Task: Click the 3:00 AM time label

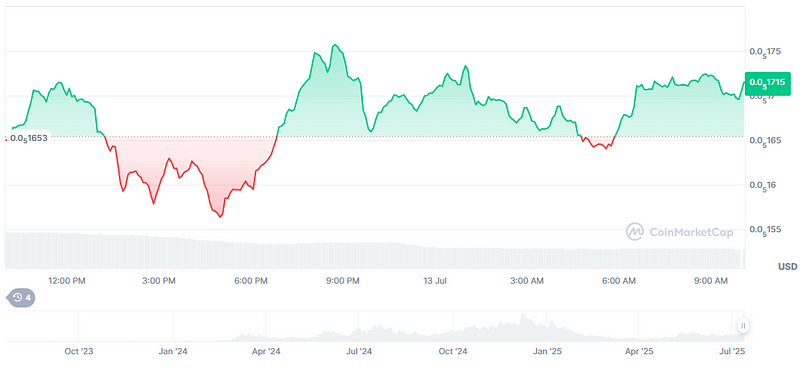Action: 527,281
